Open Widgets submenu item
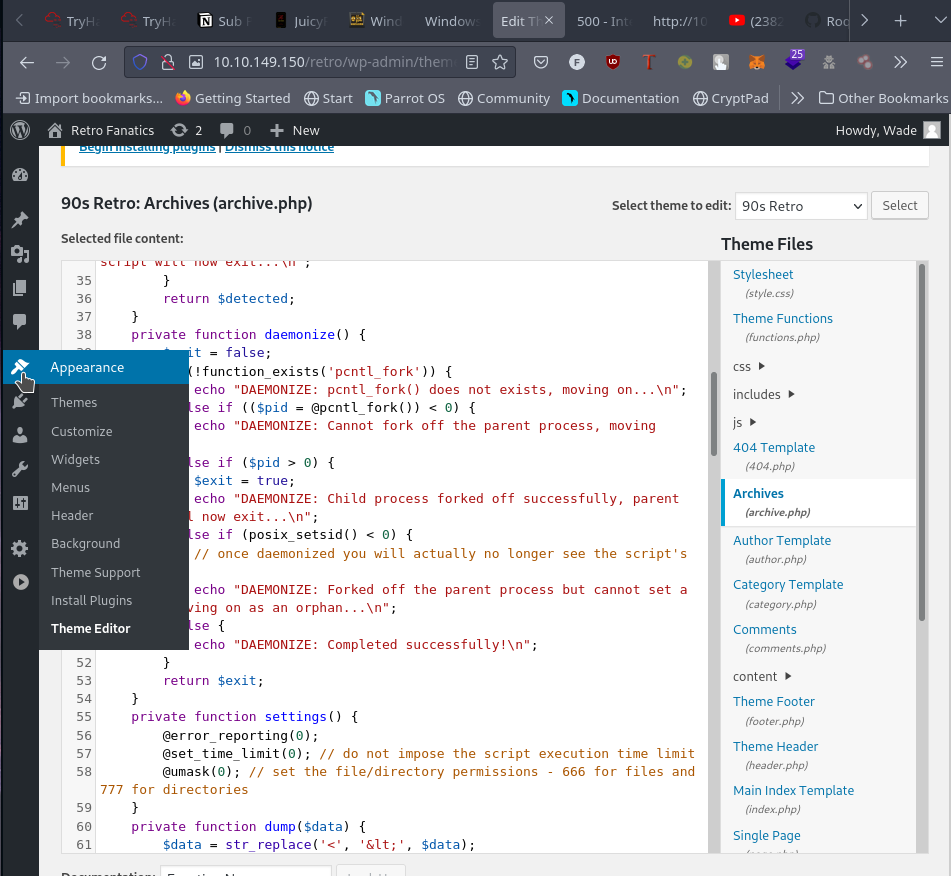This screenshot has height=876, width=951. tap(75, 460)
